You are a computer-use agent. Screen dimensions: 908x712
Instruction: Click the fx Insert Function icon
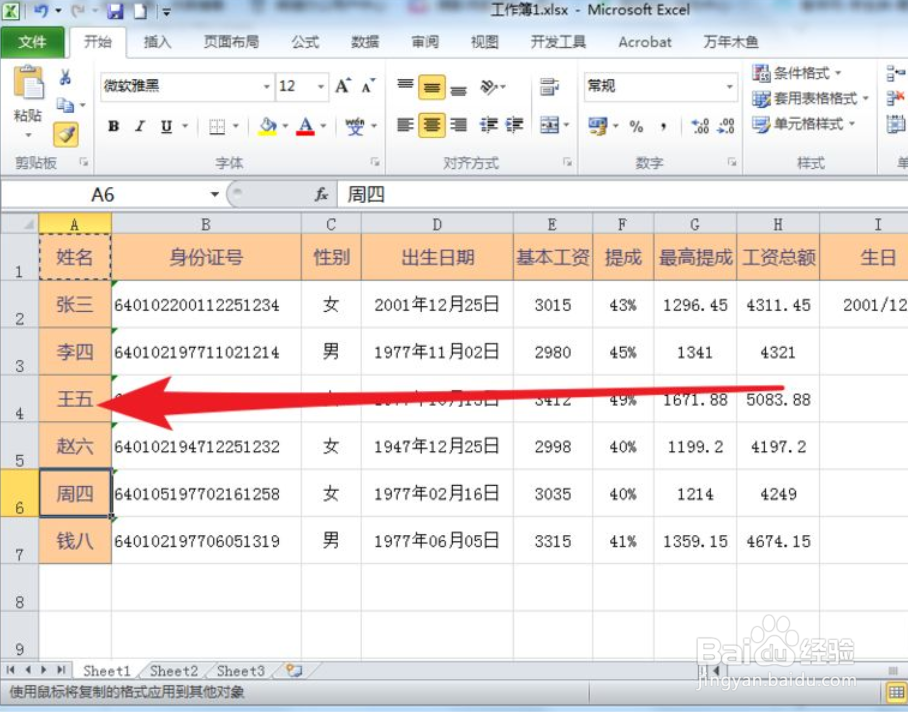click(321, 194)
